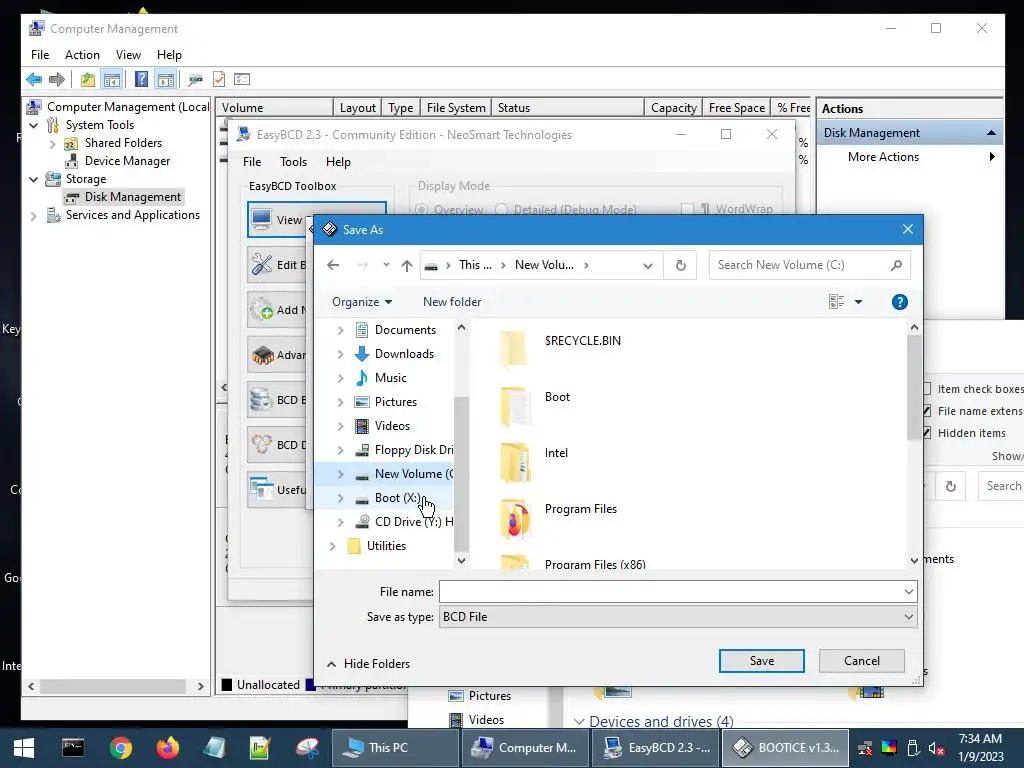This screenshot has height=768, width=1024.
Task: Expand the Boot (X:) drive node
Action: [340, 498]
